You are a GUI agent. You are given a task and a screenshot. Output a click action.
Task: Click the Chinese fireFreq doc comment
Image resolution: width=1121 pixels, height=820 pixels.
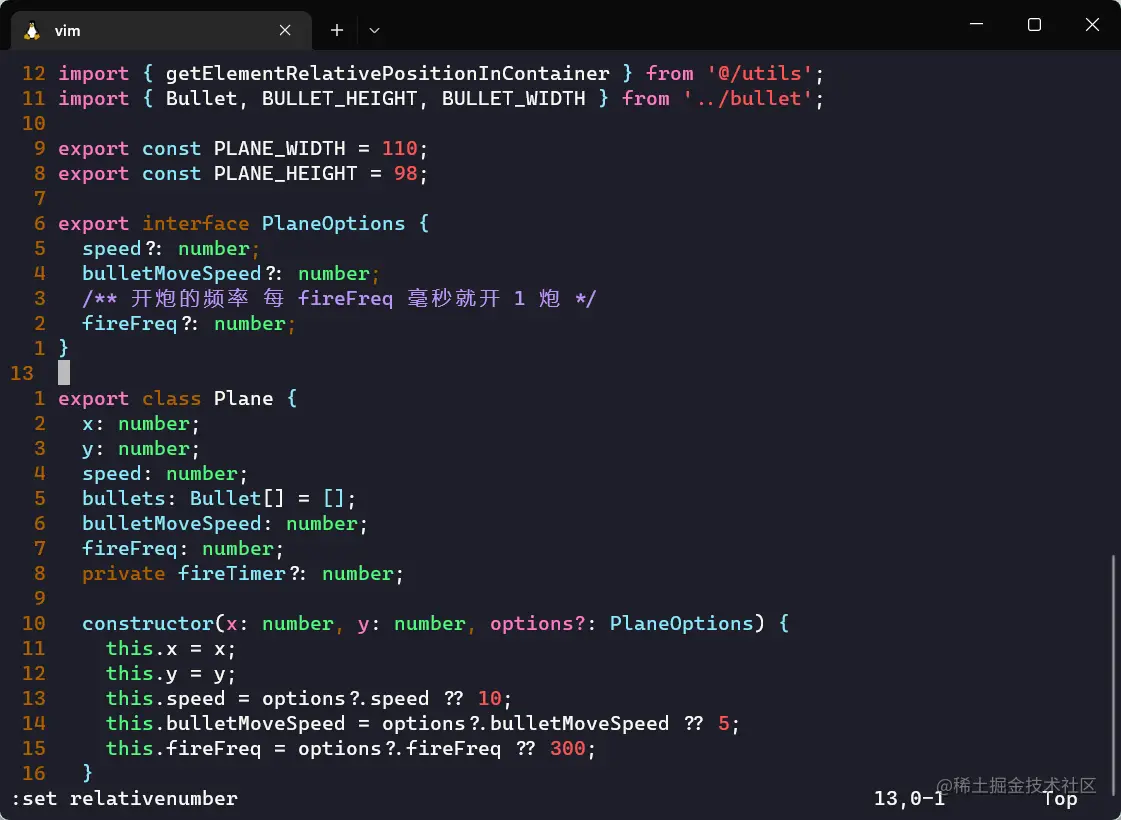339,299
